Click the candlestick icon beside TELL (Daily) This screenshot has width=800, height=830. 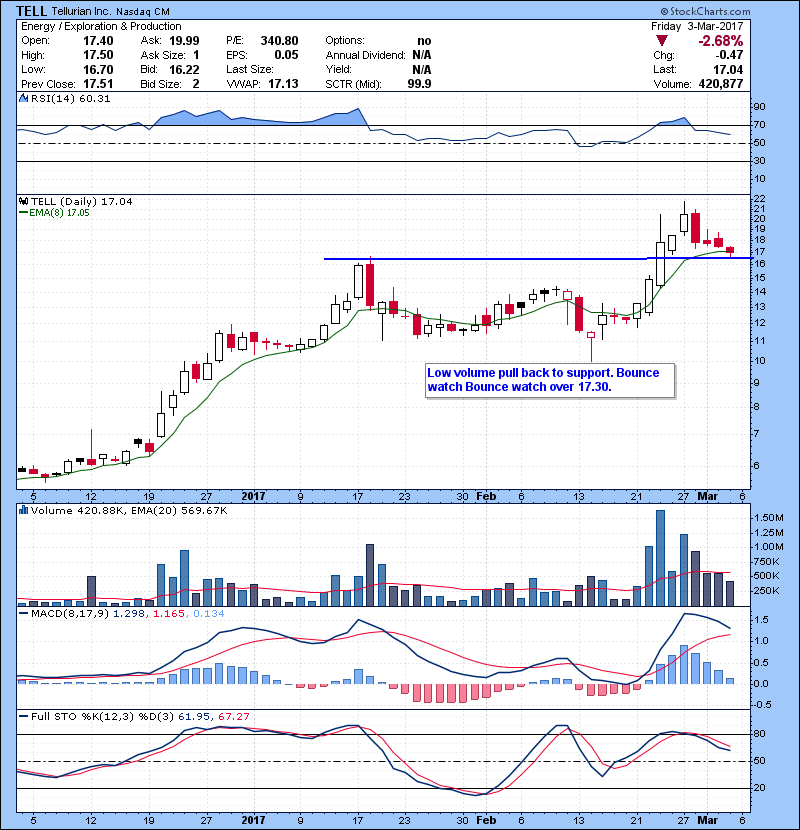click(23, 202)
